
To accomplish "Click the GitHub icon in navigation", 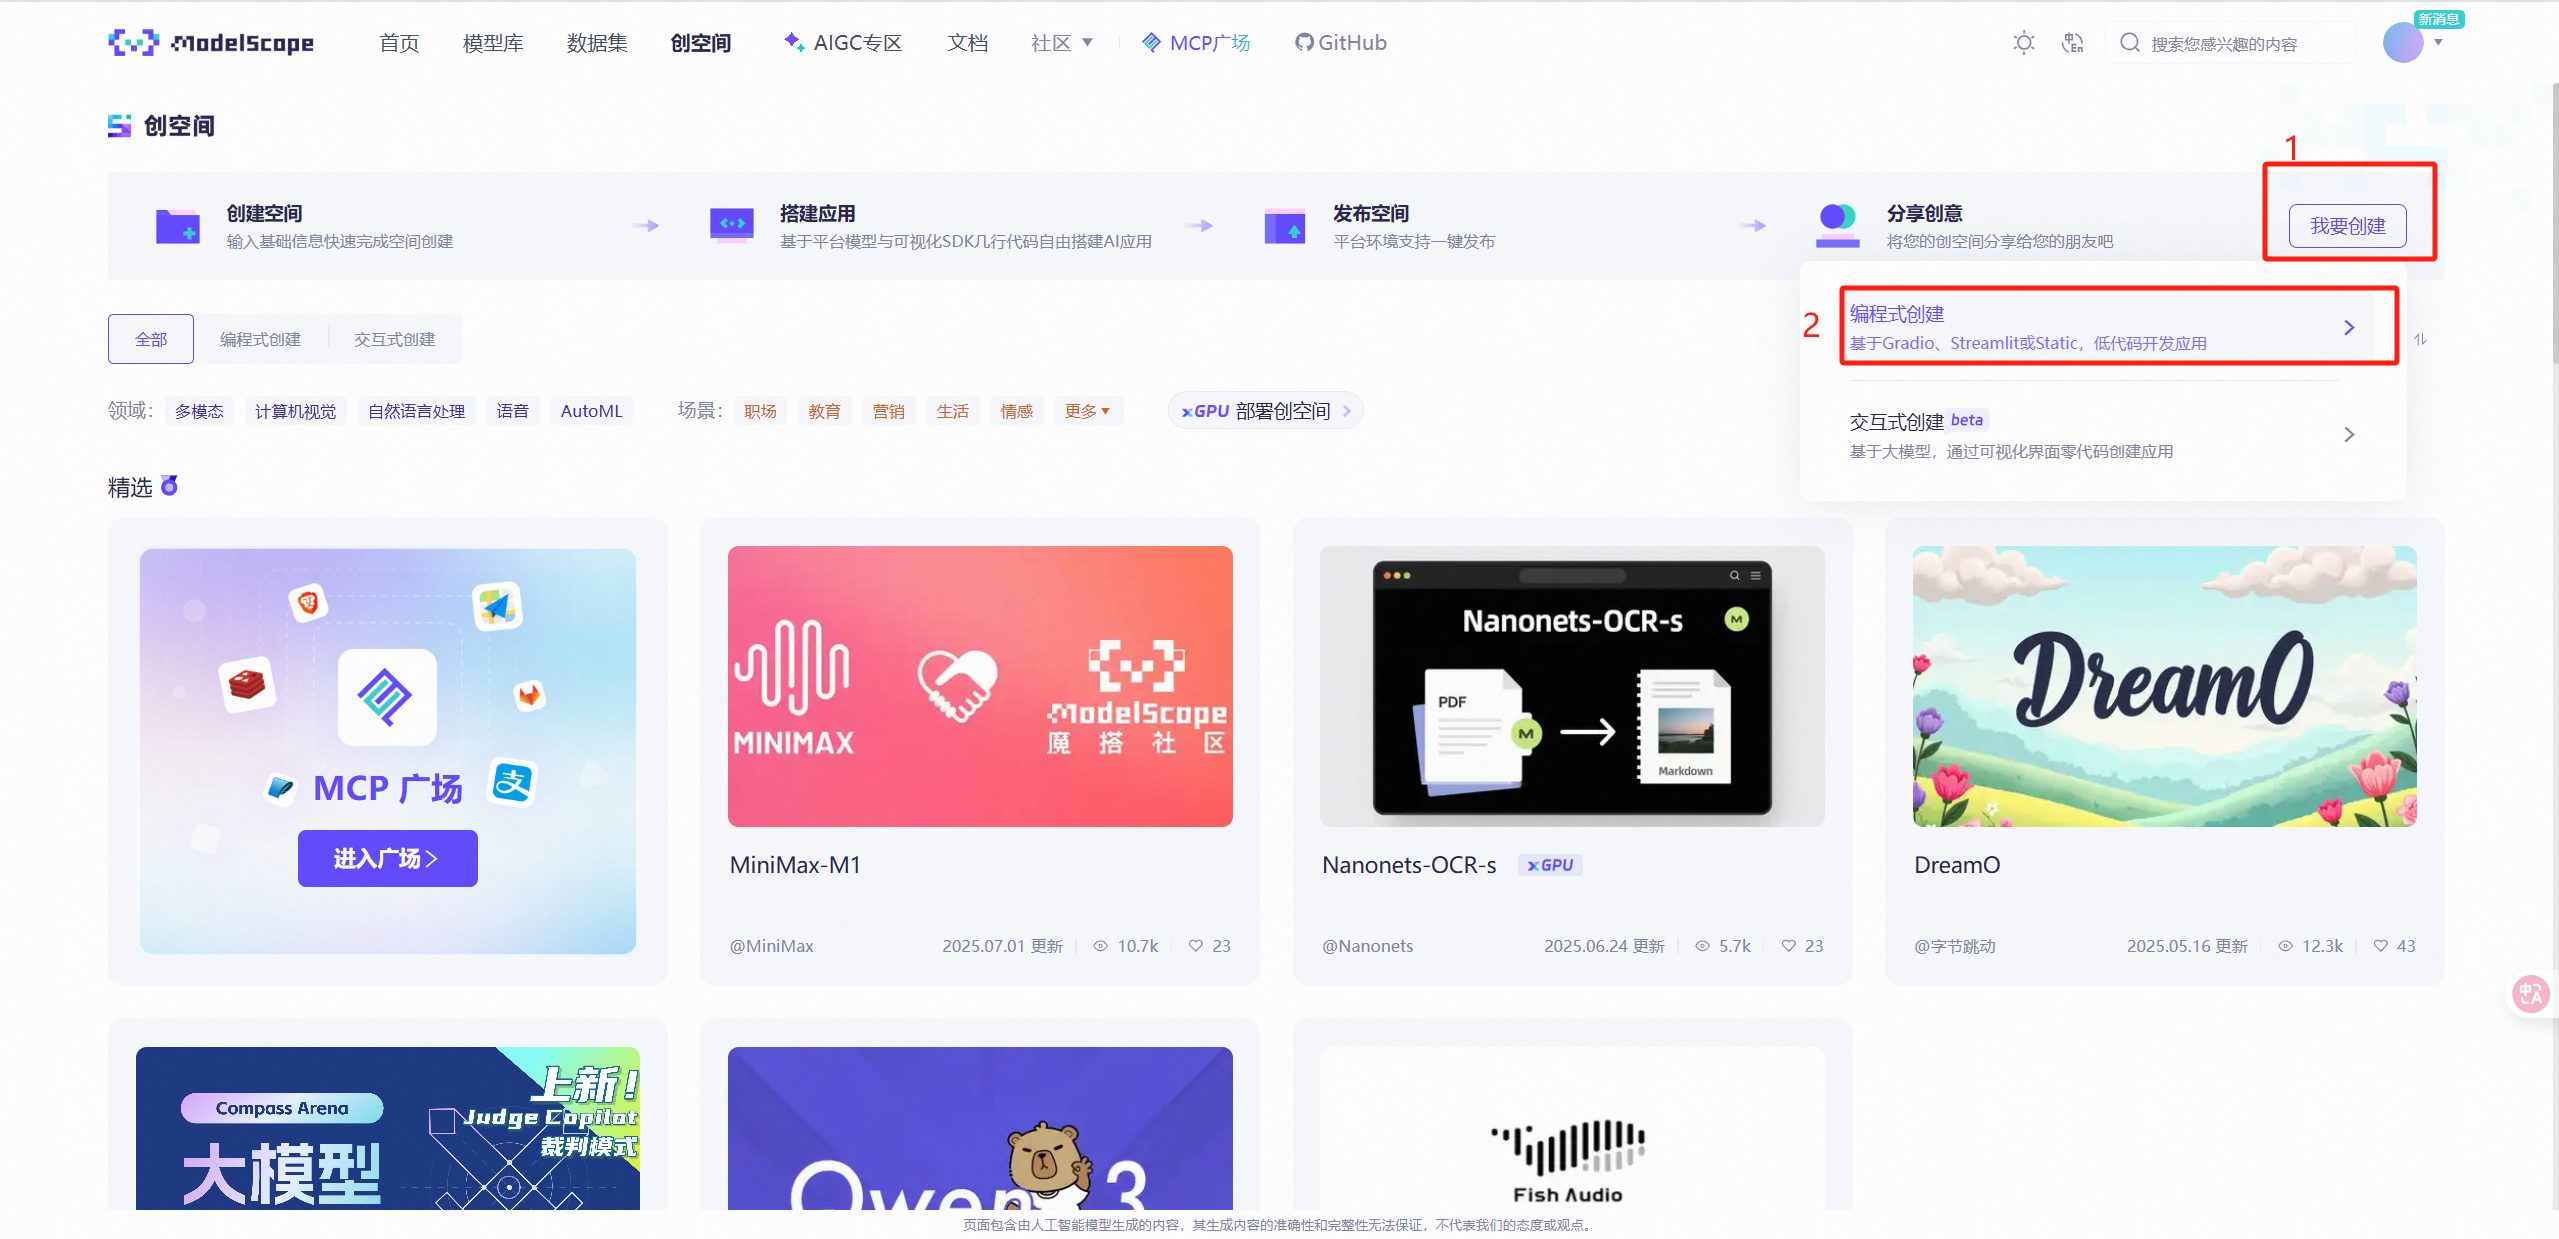I will tap(1304, 43).
